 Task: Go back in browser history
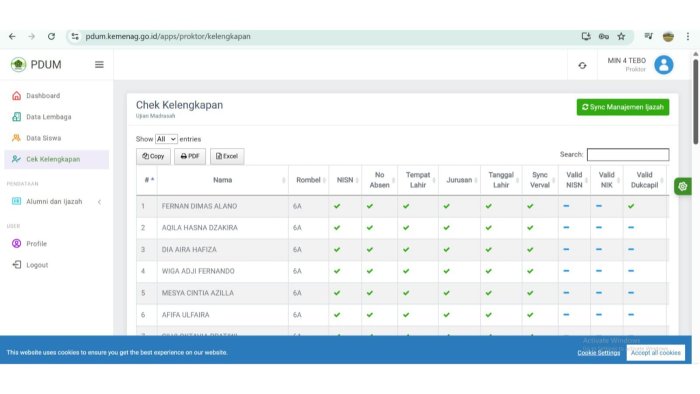coord(12,37)
